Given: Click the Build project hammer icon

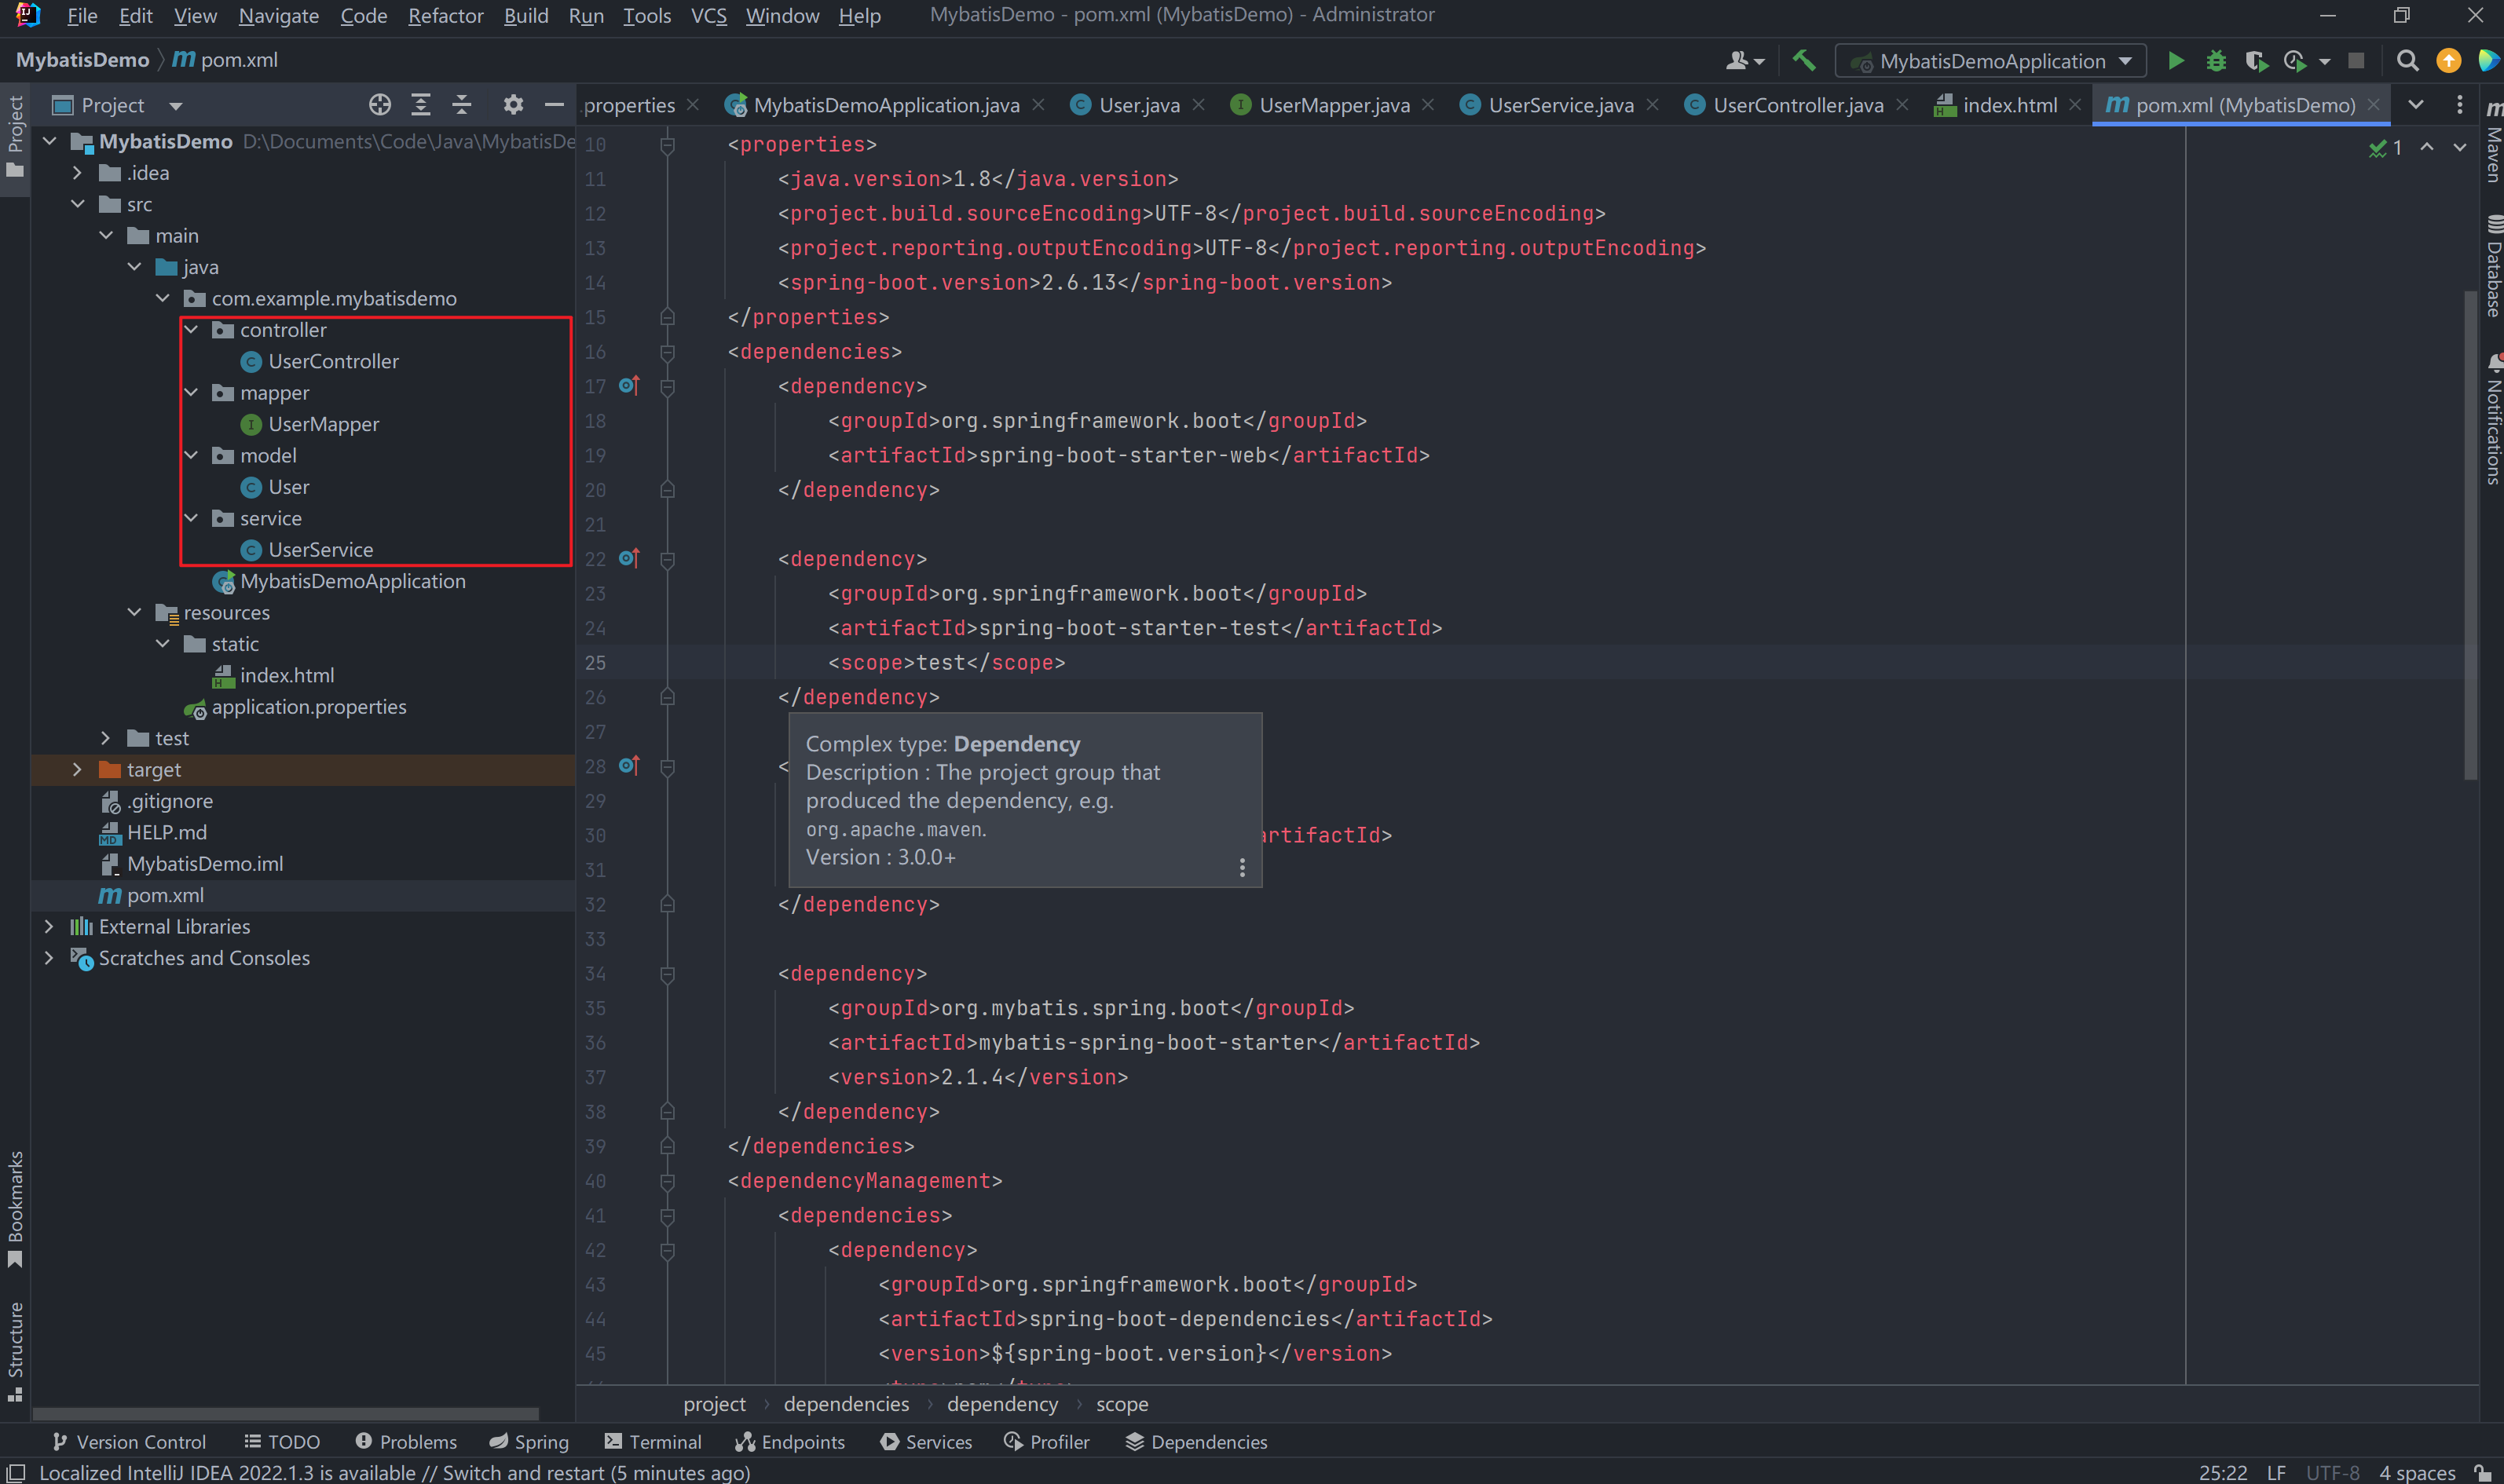Looking at the screenshot, I should coord(1803,61).
